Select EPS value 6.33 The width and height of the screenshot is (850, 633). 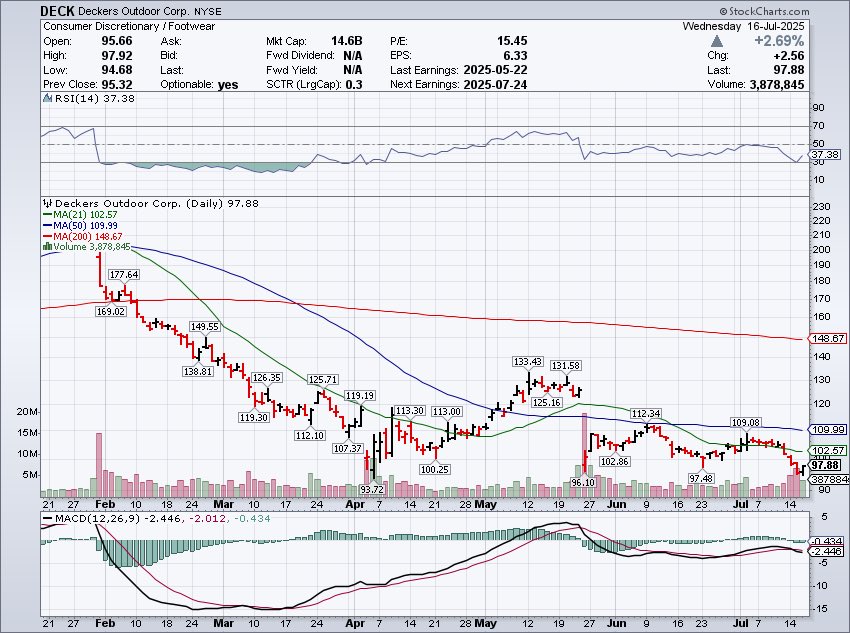[515, 55]
